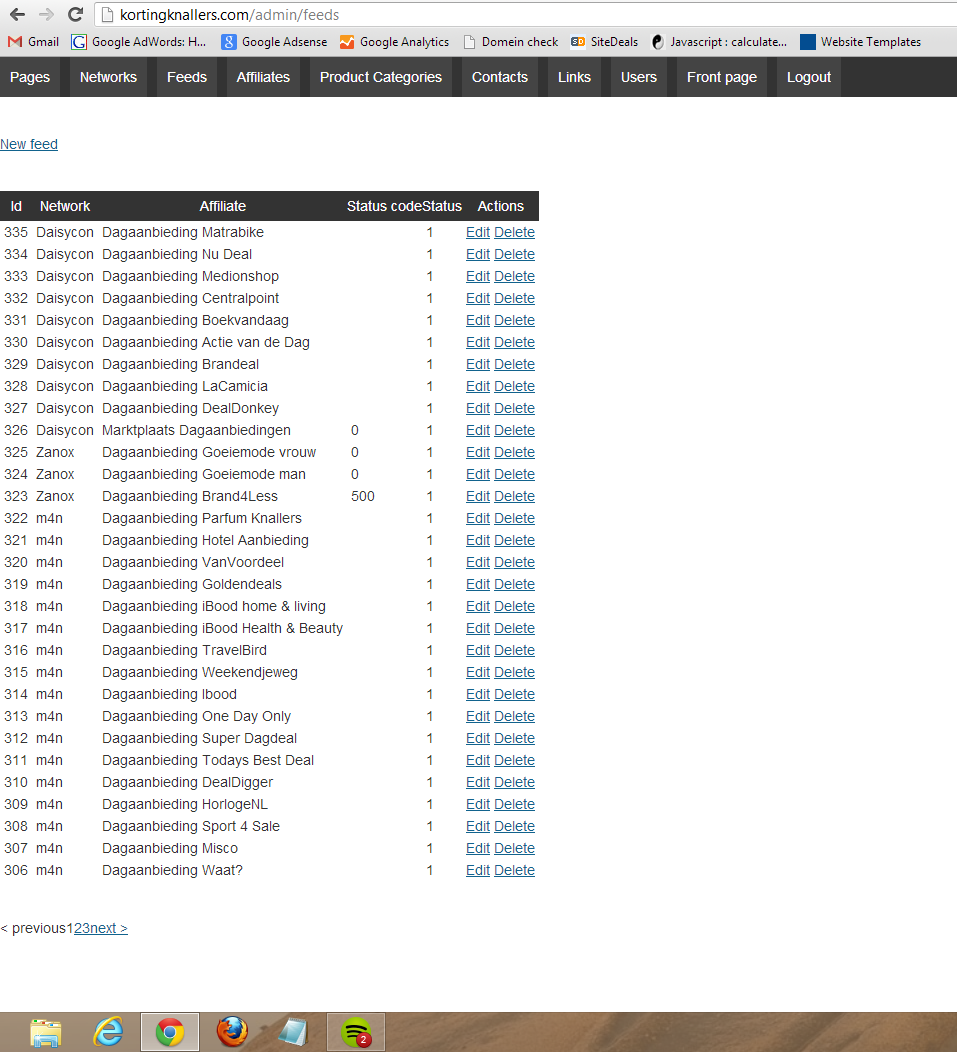Image resolution: width=957 pixels, height=1052 pixels.
Task: Edit the Dagaanbieding Brand4Less feed
Action: point(478,496)
